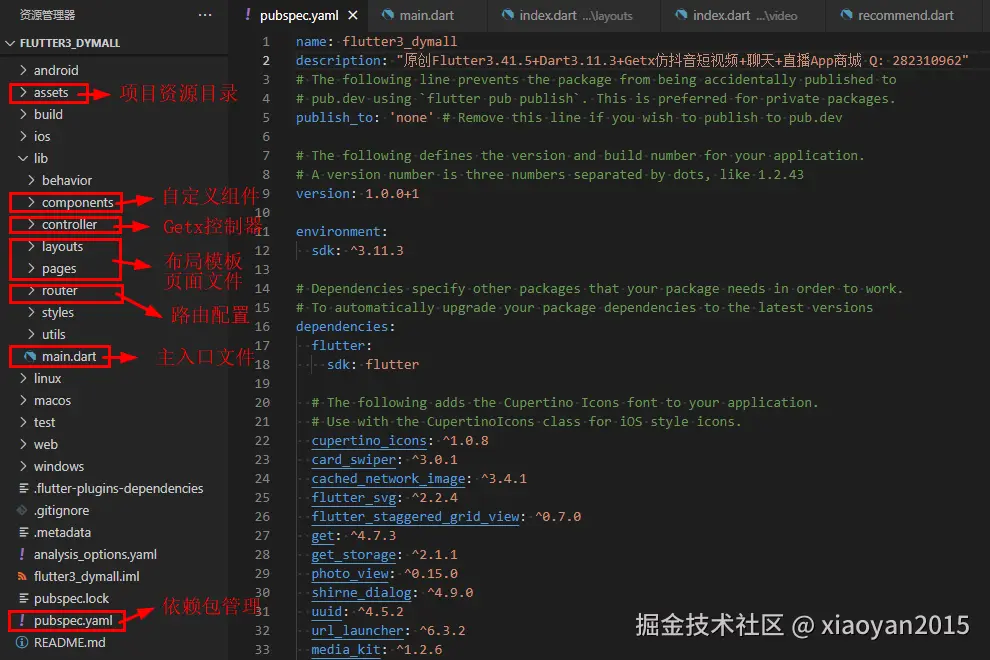Click the Dart icon on main.dart tab
This screenshot has height=660, width=990.
[x=388, y=15]
